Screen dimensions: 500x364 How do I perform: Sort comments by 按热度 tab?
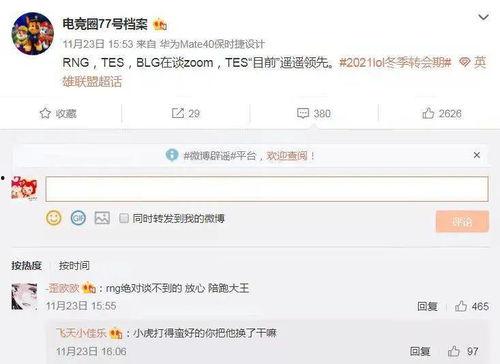[26, 265]
